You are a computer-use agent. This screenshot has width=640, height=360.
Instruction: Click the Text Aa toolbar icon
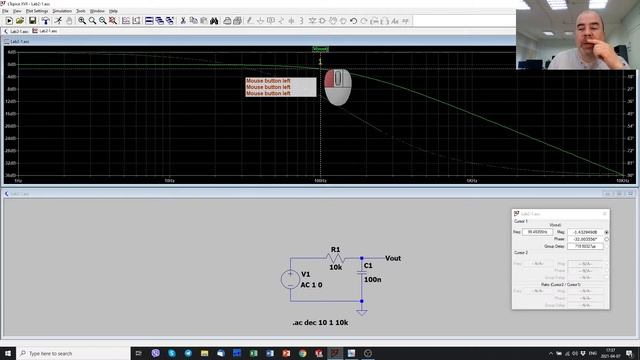[395, 20]
